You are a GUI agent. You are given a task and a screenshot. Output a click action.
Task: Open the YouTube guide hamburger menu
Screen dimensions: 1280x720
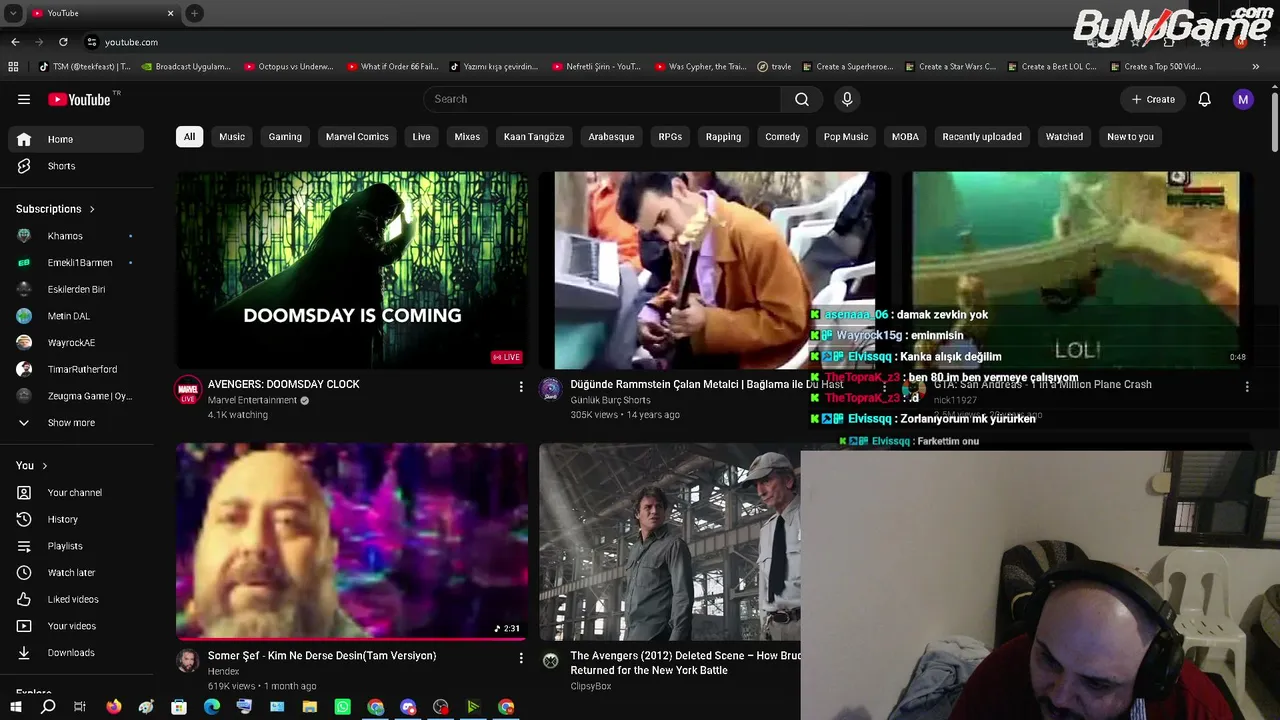click(24, 99)
